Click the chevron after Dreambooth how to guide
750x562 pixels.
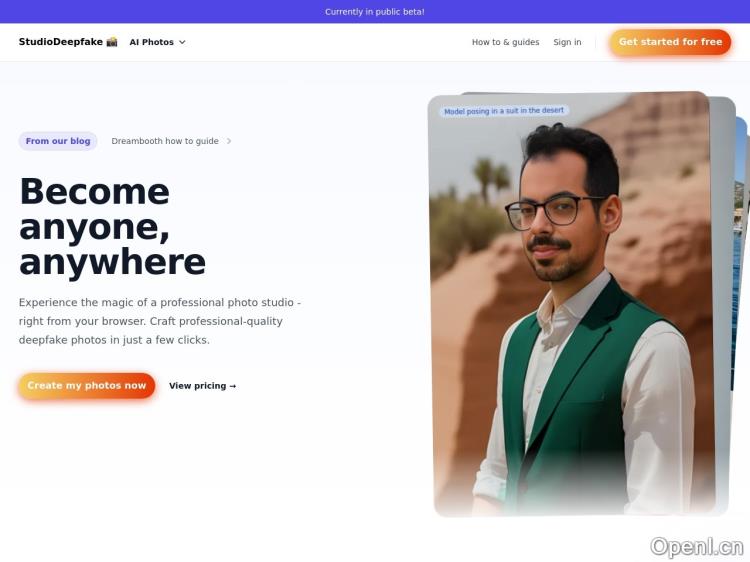229,141
